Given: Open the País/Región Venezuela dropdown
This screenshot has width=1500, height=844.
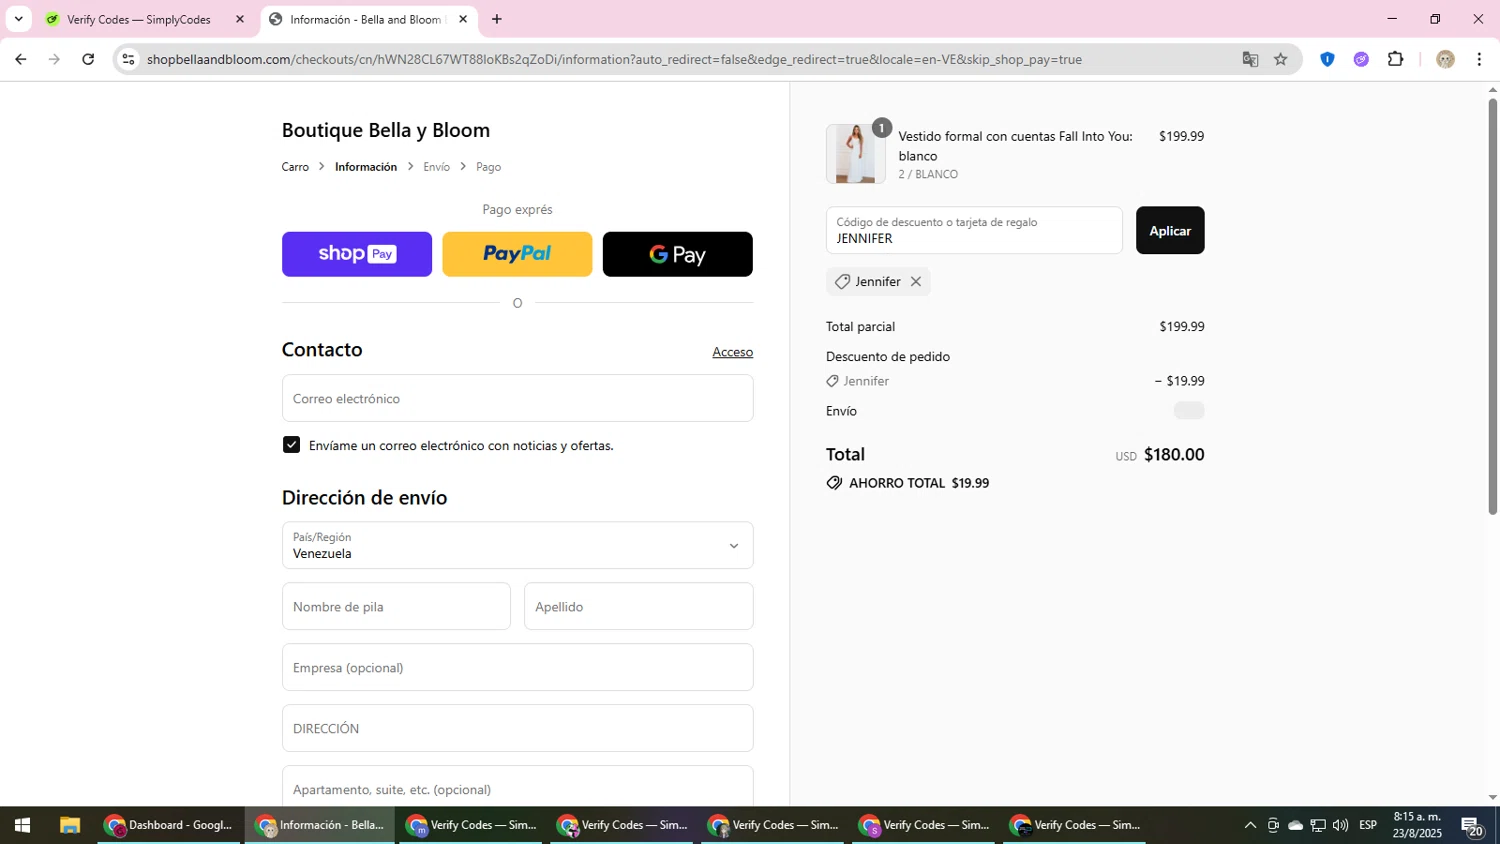Looking at the screenshot, I should pyautogui.click(x=517, y=545).
